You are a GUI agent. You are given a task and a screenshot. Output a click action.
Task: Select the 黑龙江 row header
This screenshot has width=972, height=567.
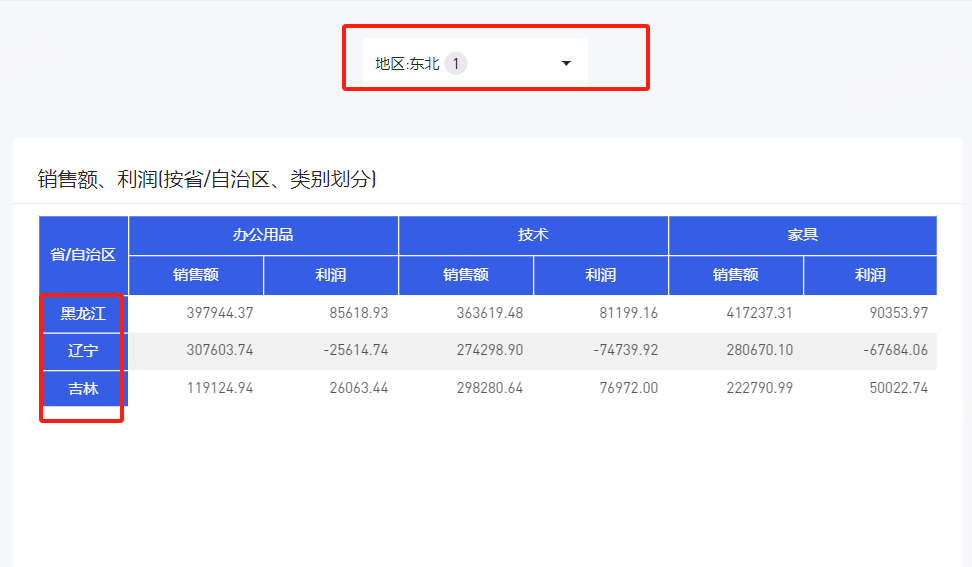(84, 313)
